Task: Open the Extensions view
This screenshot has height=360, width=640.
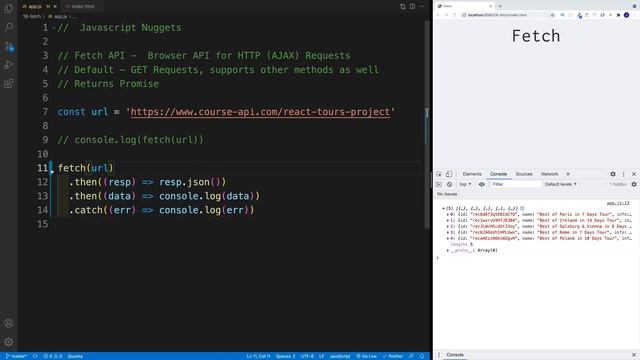Action: [9, 84]
